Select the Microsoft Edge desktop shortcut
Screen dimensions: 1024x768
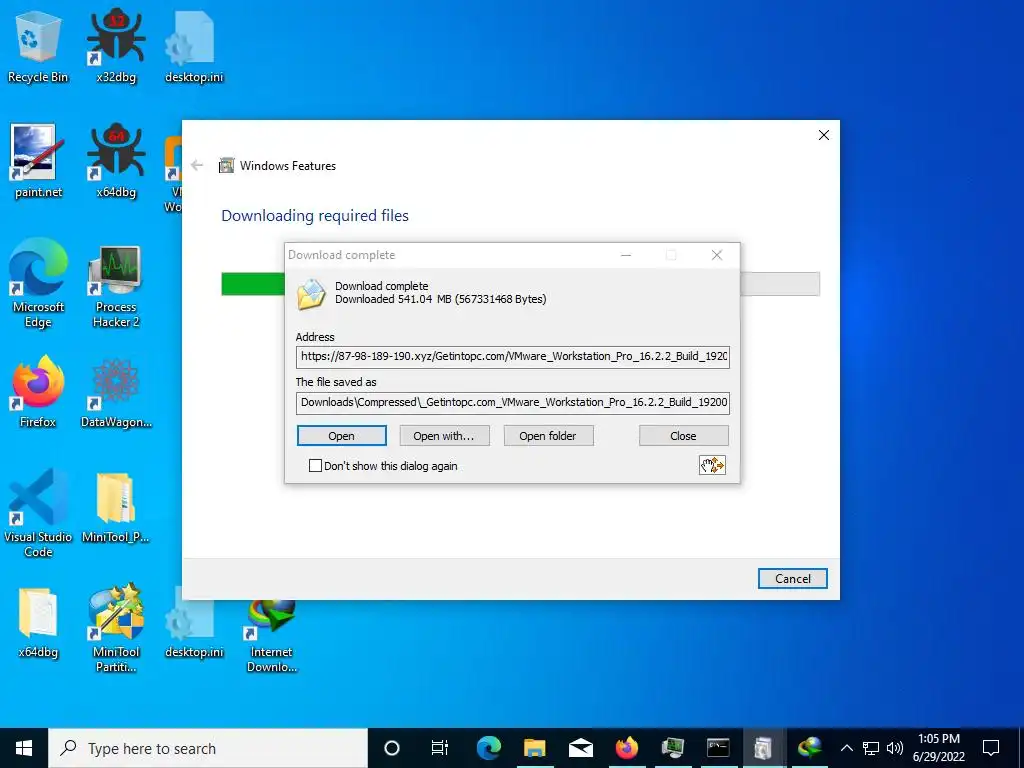click(x=38, y=283)
